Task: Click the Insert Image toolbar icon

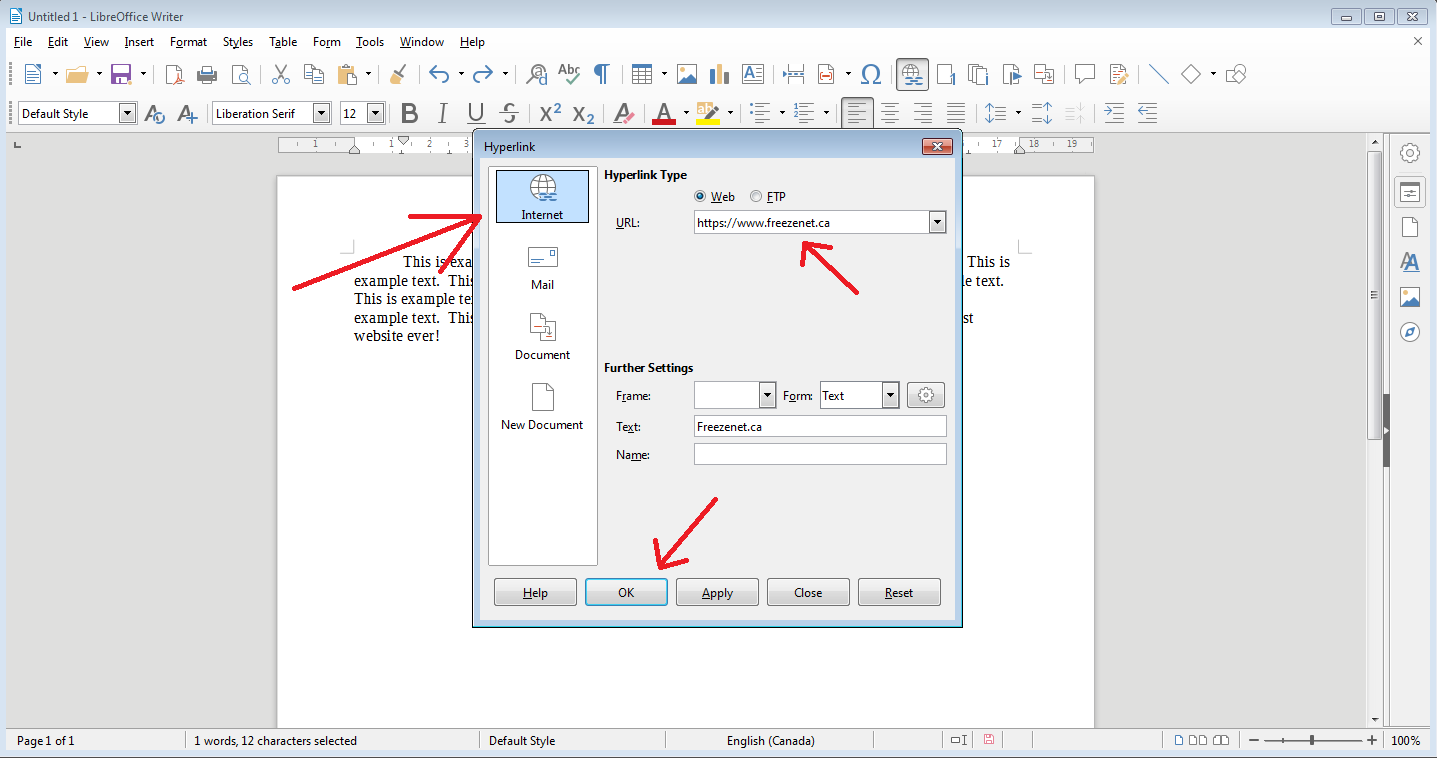Action: (x=687, y=74)
